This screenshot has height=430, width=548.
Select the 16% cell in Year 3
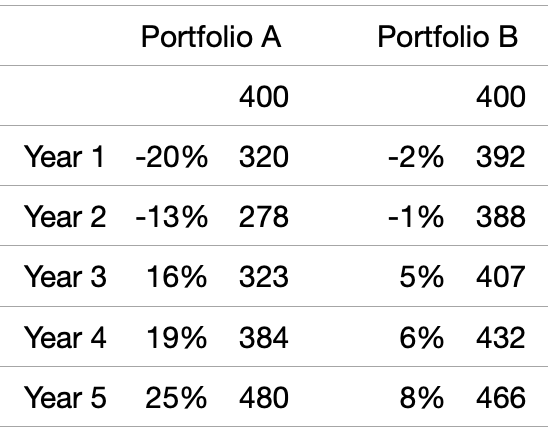pyautogui.click(x=176, y=277)
